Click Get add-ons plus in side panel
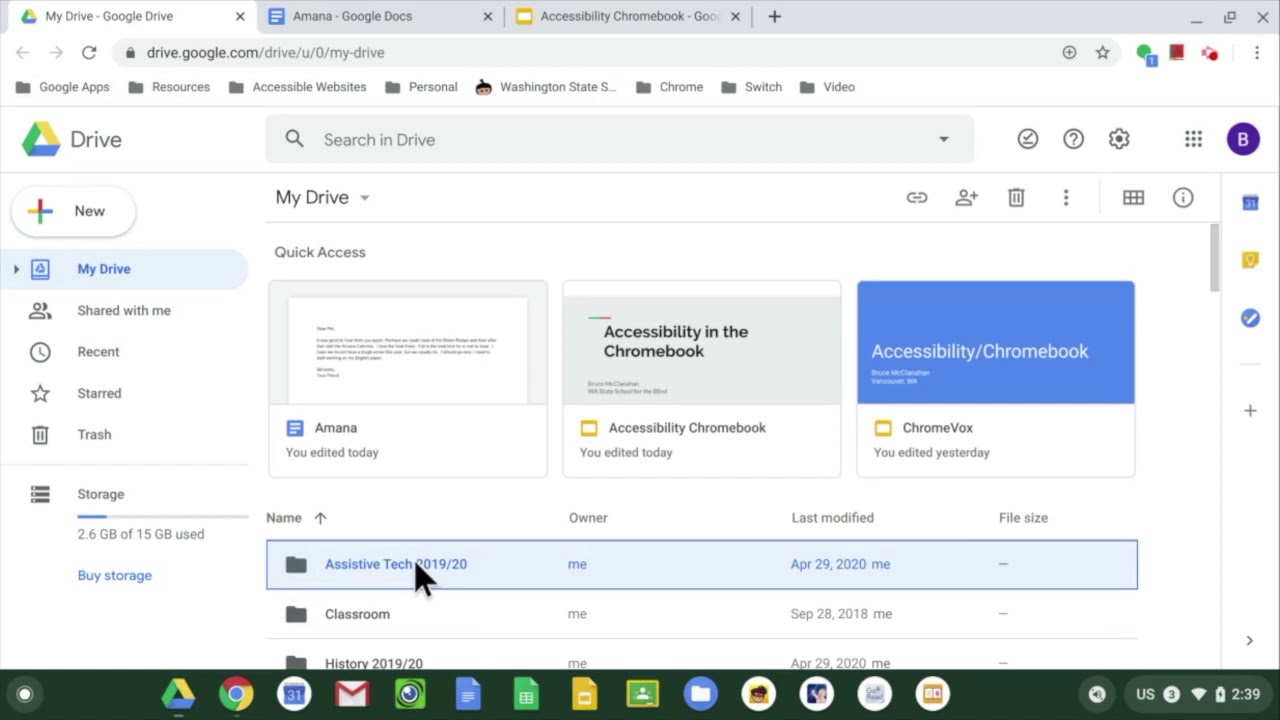 tap(1250, 411)
